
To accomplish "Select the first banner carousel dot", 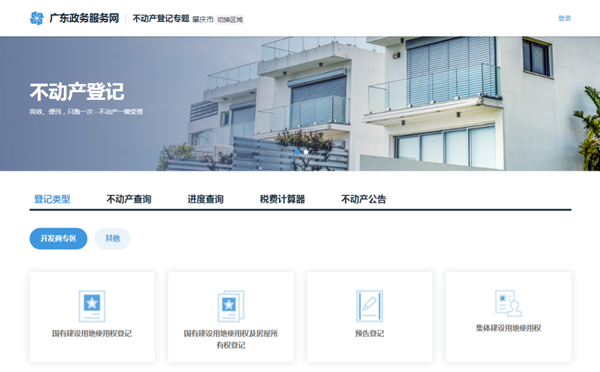I will click(x=297, y=152).
